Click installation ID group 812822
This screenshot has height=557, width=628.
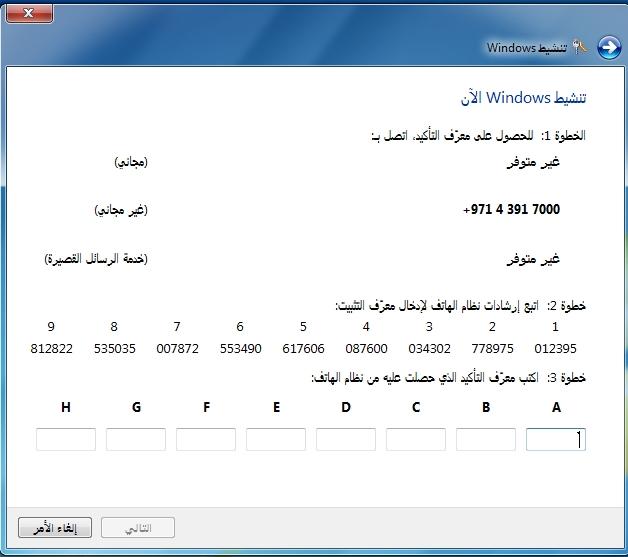tap(51, 348)
